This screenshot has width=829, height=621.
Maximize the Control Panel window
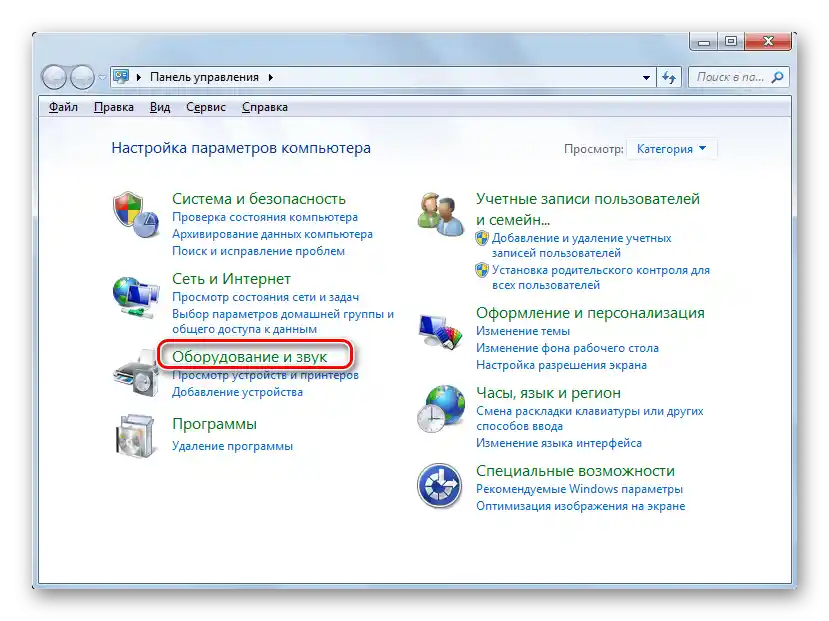(x=731, y=42)
